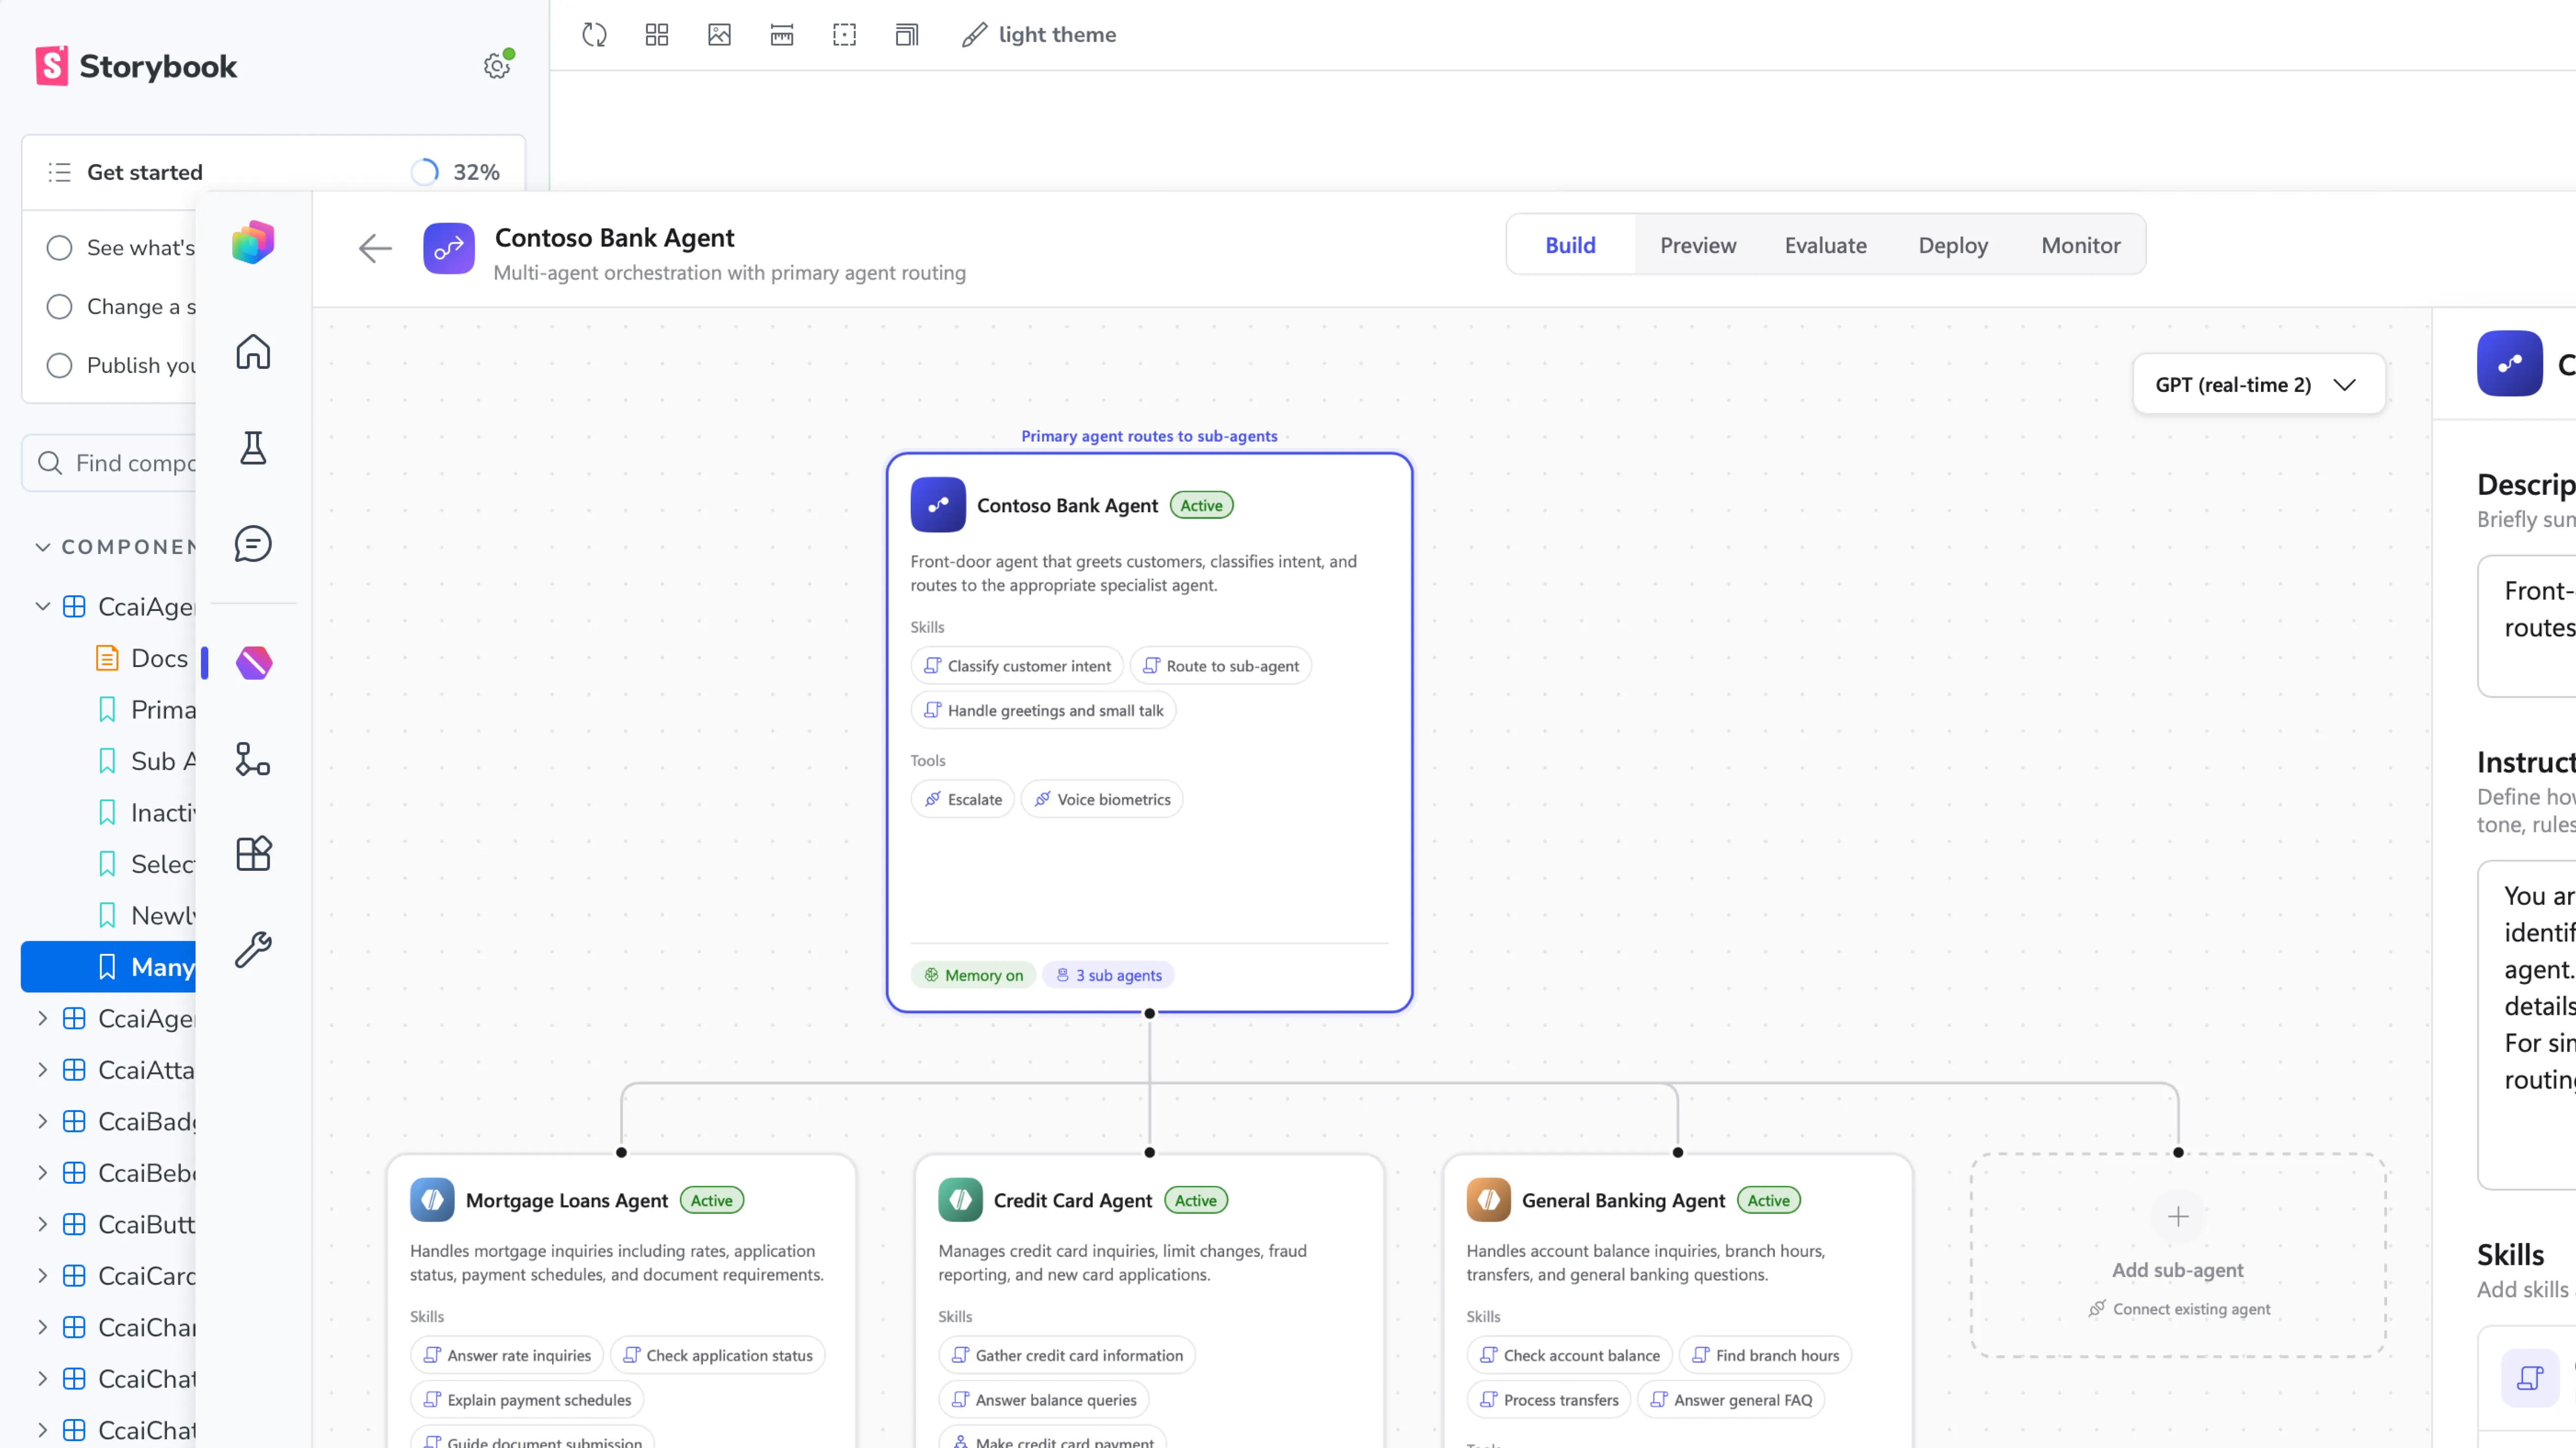Toggle the measure ruler toolbar icon
2576x1448 pixels.
[782, 35]
